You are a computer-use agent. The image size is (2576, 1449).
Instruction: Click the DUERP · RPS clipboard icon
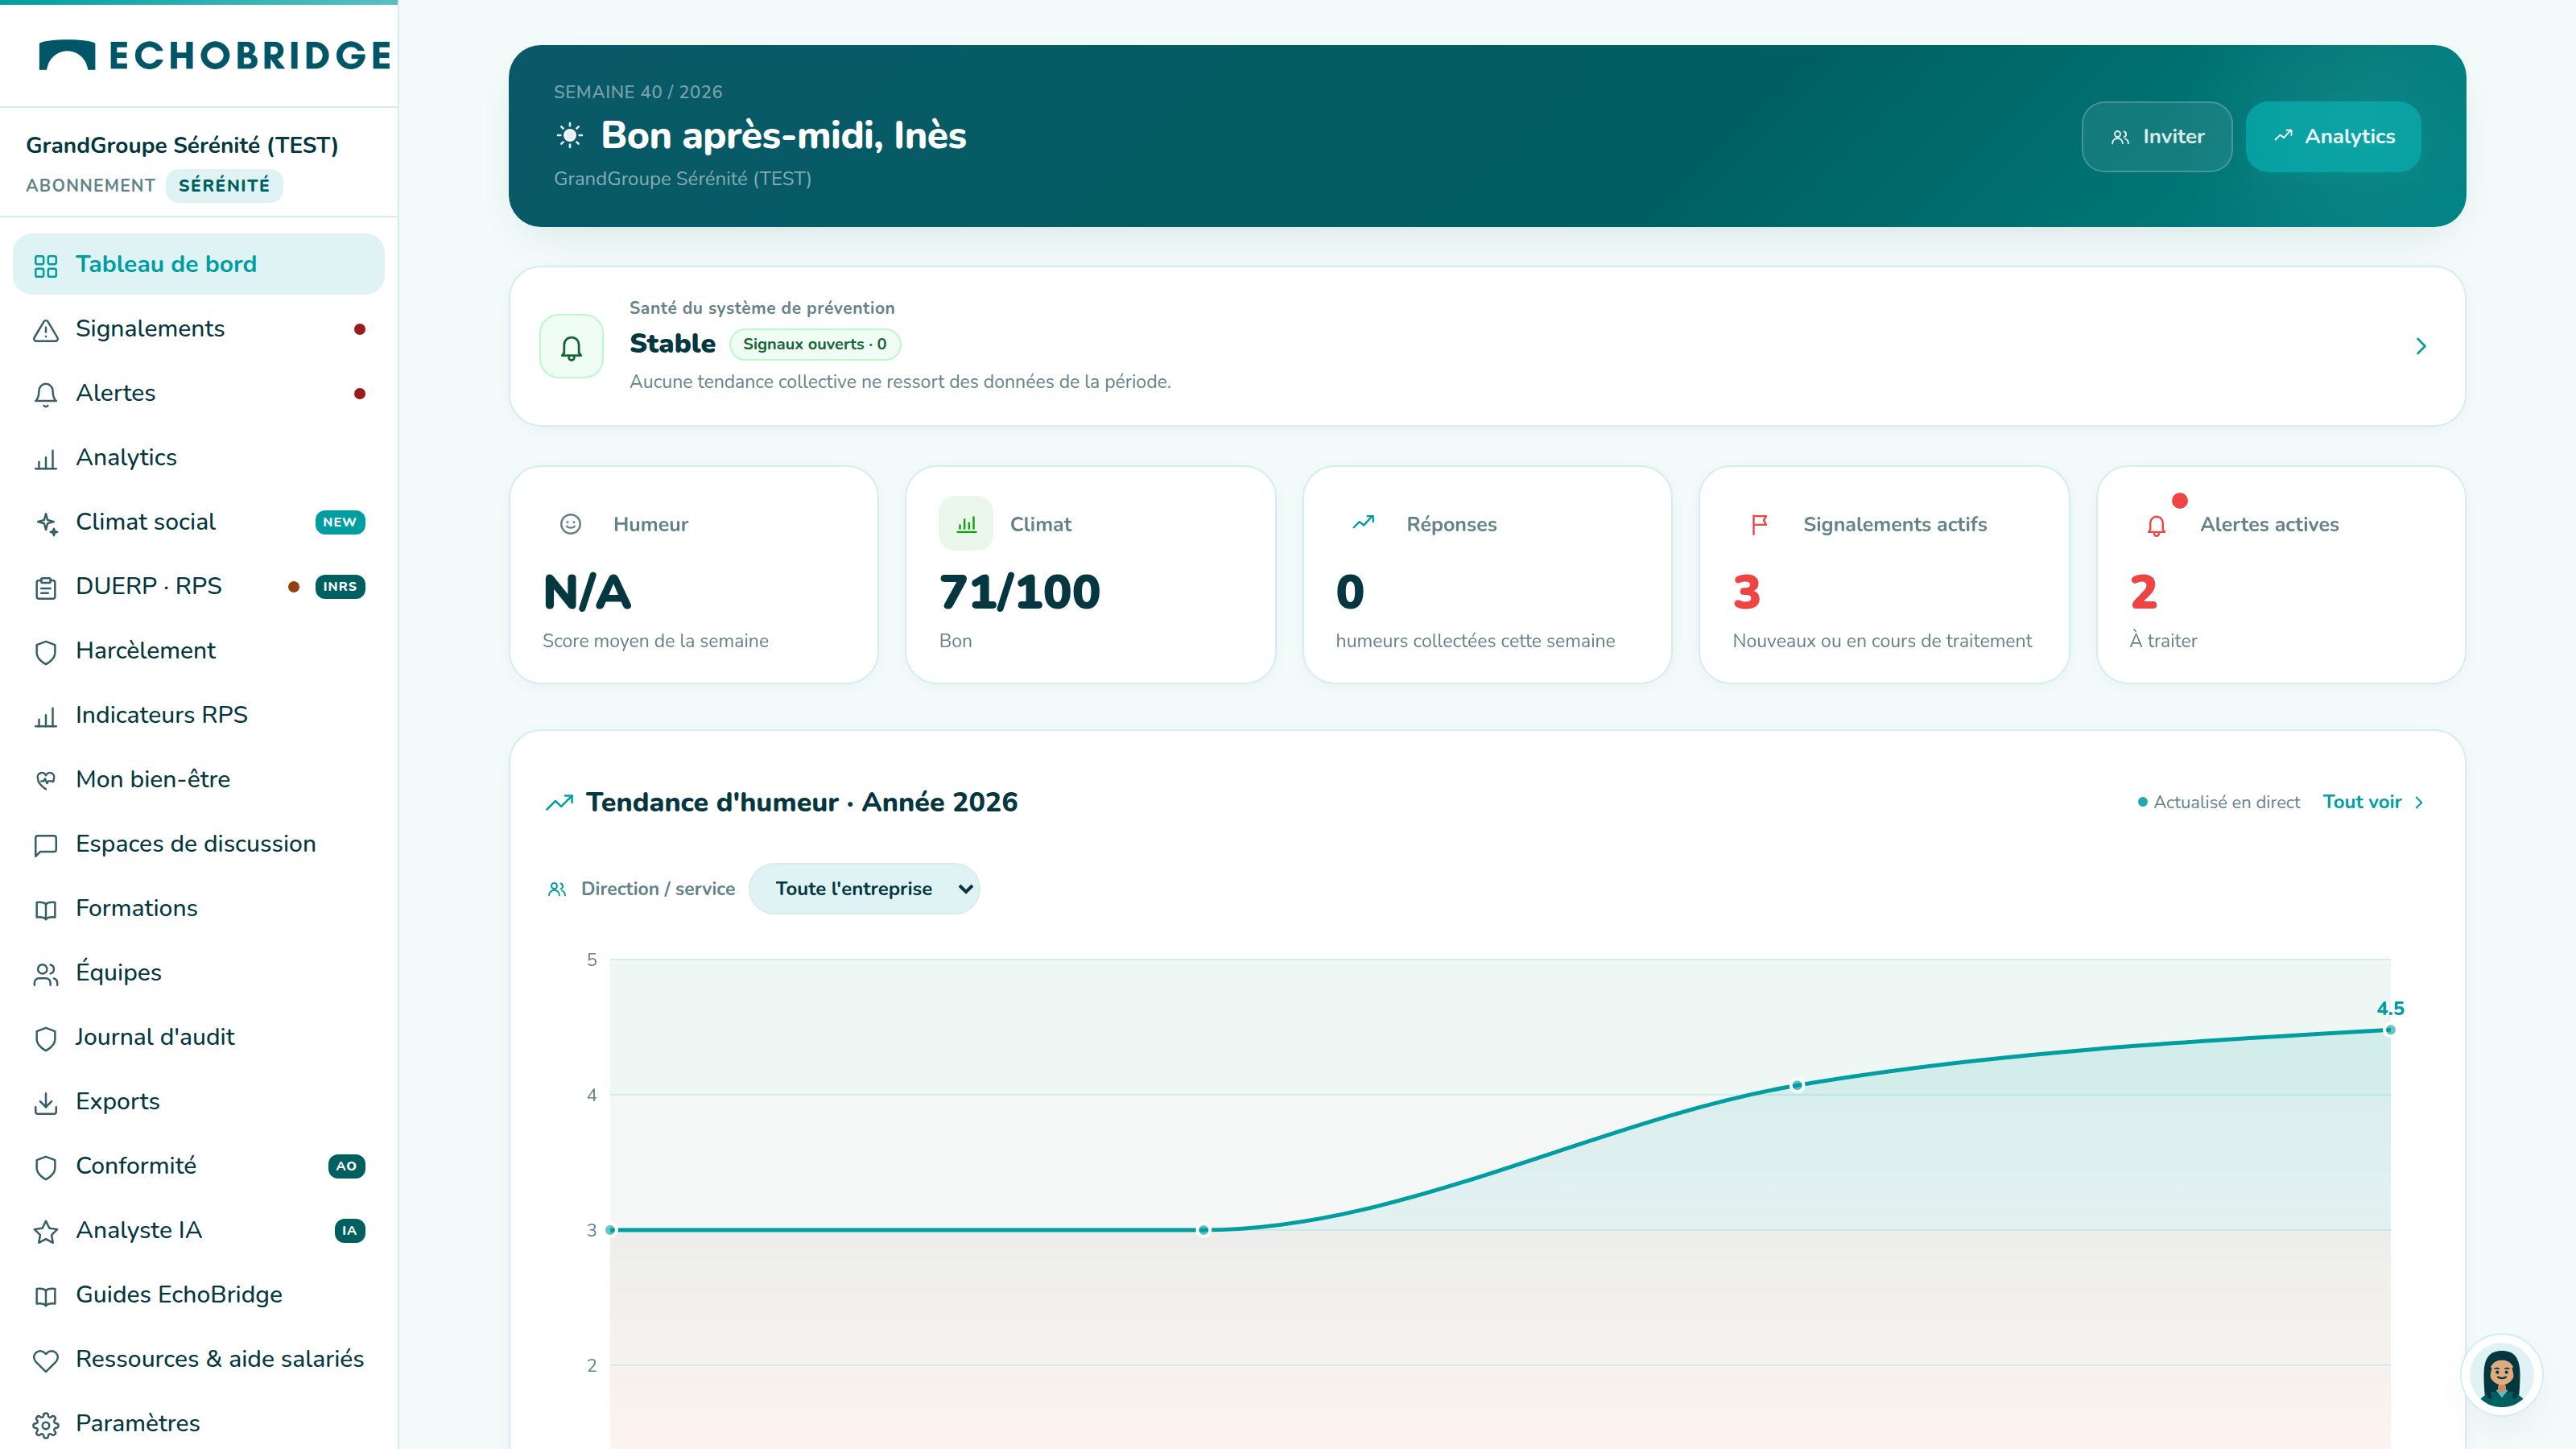tap(46, 587)
